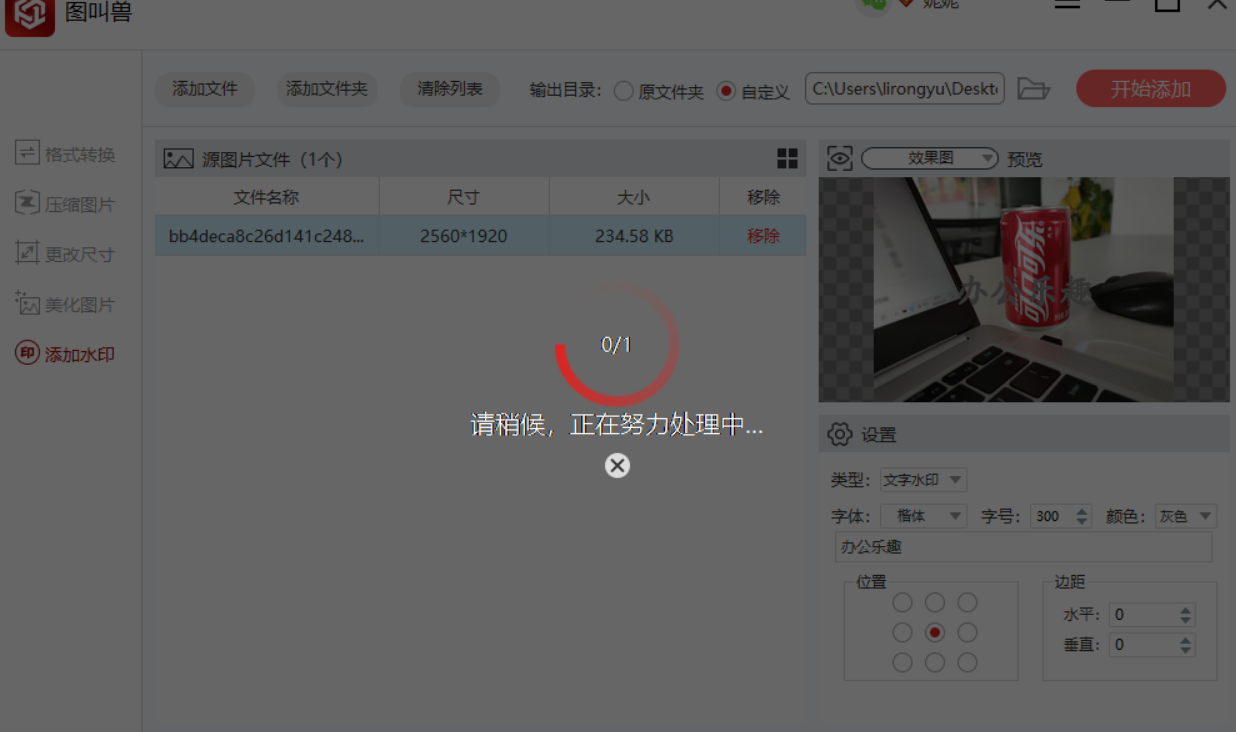Open the browse output folder icon
The width and height of the screenshot is (1236, 732).
click(1033, 89)
